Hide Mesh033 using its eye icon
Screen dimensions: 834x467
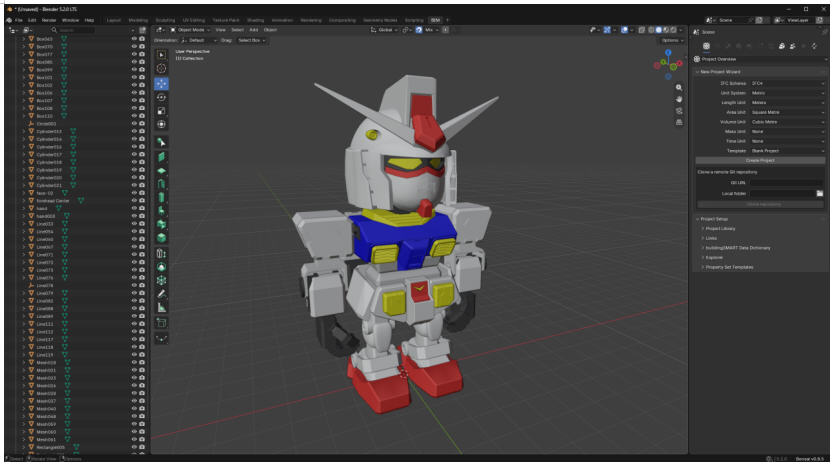click(x=134, y=378)
